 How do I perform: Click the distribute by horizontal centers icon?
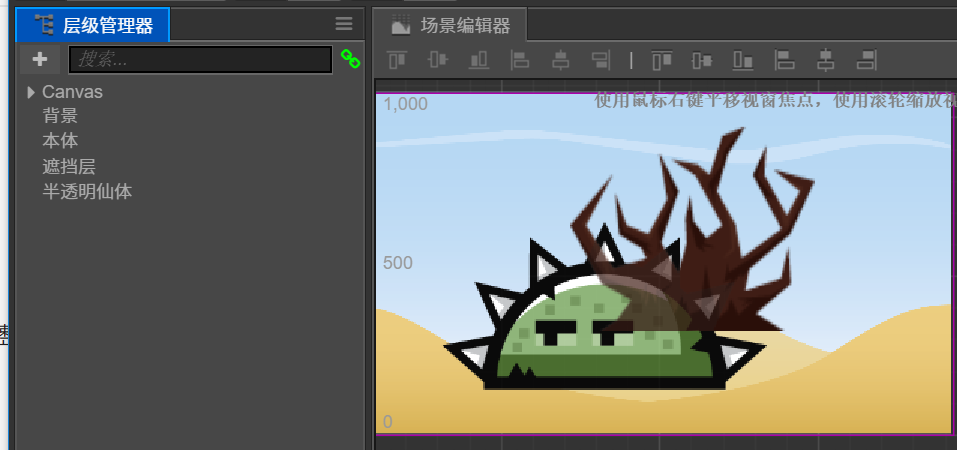click(x=825, y=60)
